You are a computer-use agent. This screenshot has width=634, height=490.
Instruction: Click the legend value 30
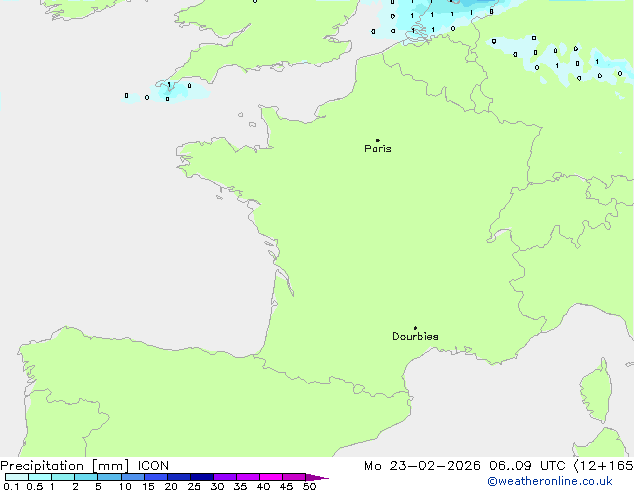pyautogui.click(x=217, y=486)
